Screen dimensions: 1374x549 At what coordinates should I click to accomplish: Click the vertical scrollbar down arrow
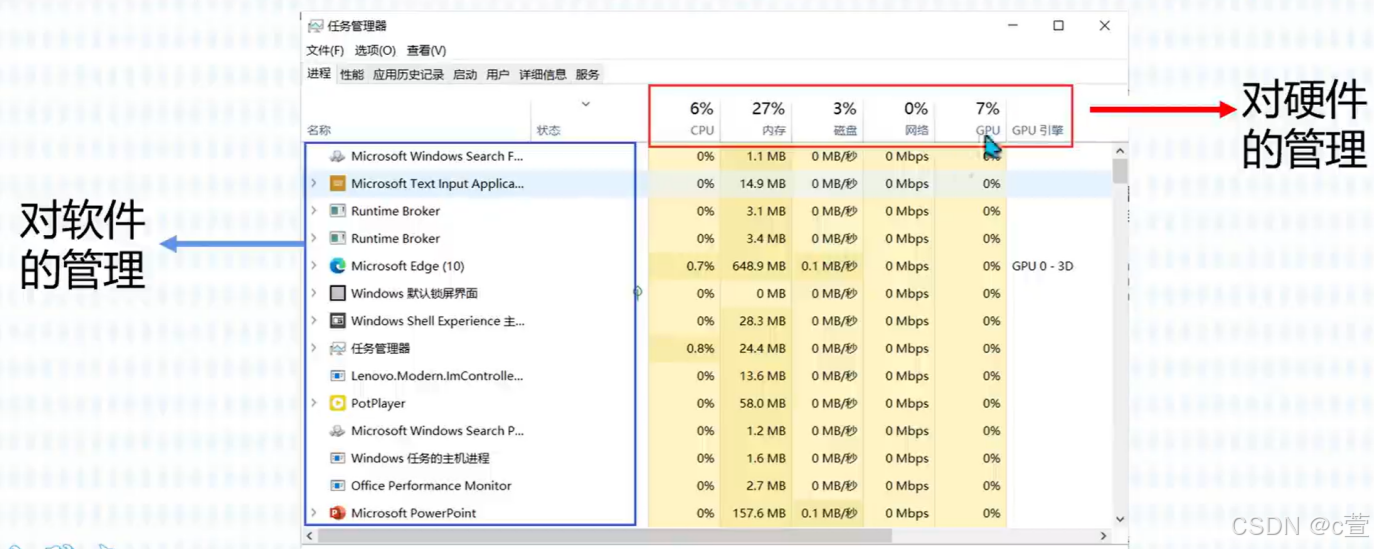click(1120, 520)
